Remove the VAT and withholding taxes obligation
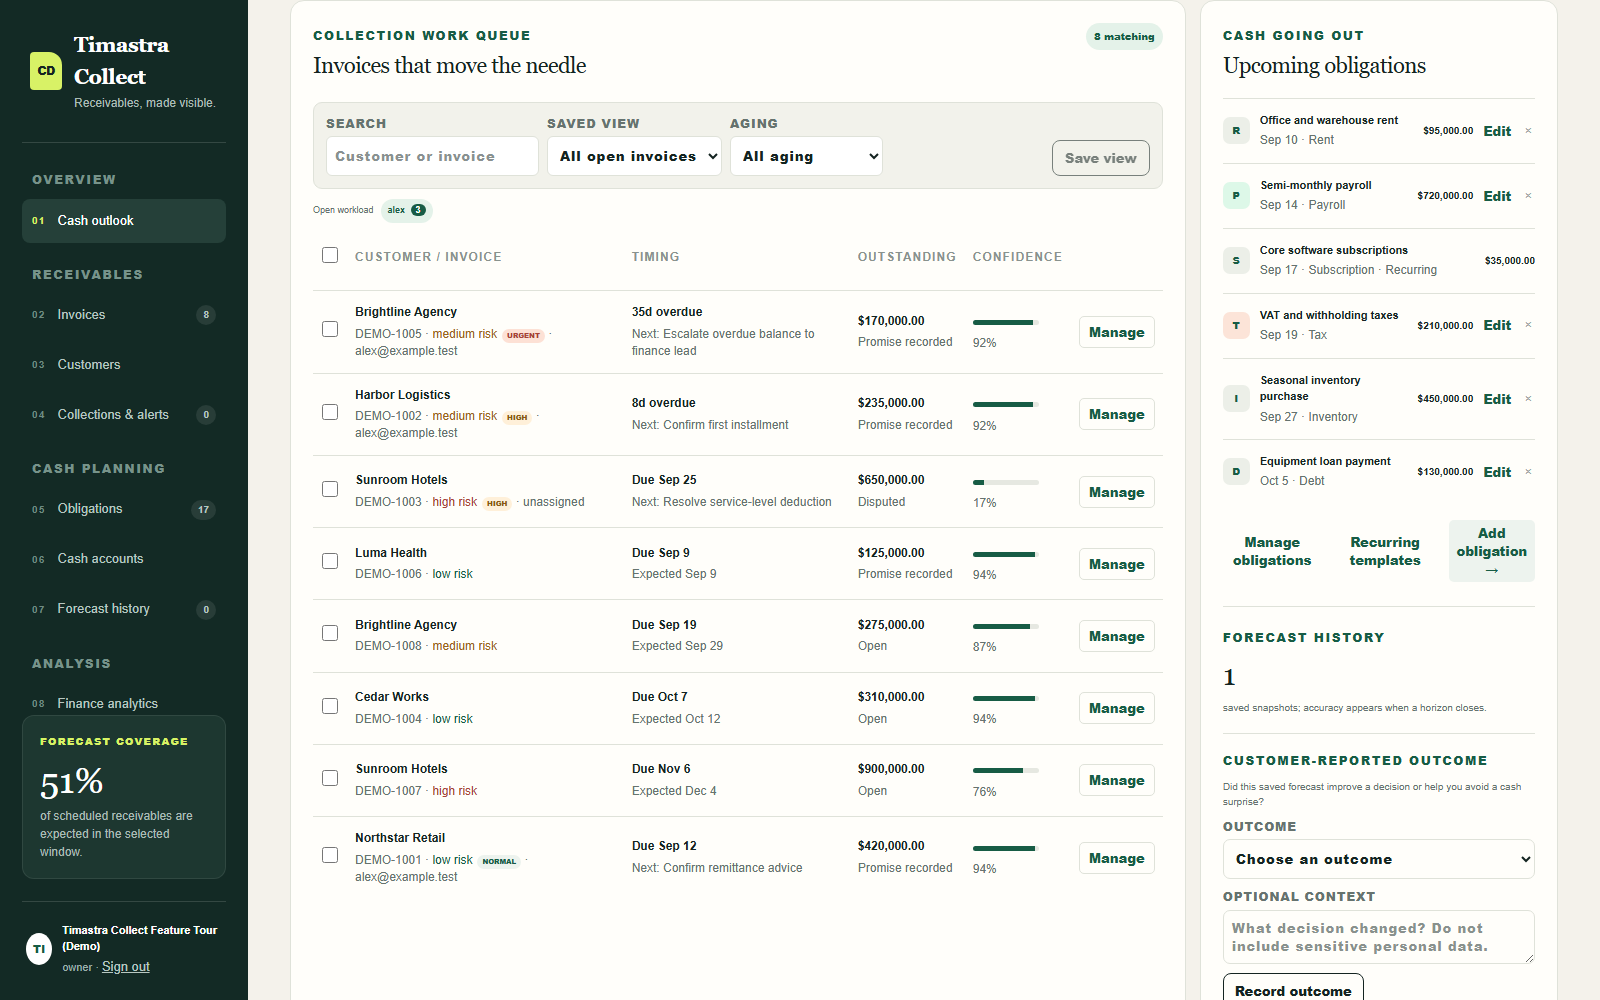Viewport: 1600px width, 1000px height. tap(1528, 325)
